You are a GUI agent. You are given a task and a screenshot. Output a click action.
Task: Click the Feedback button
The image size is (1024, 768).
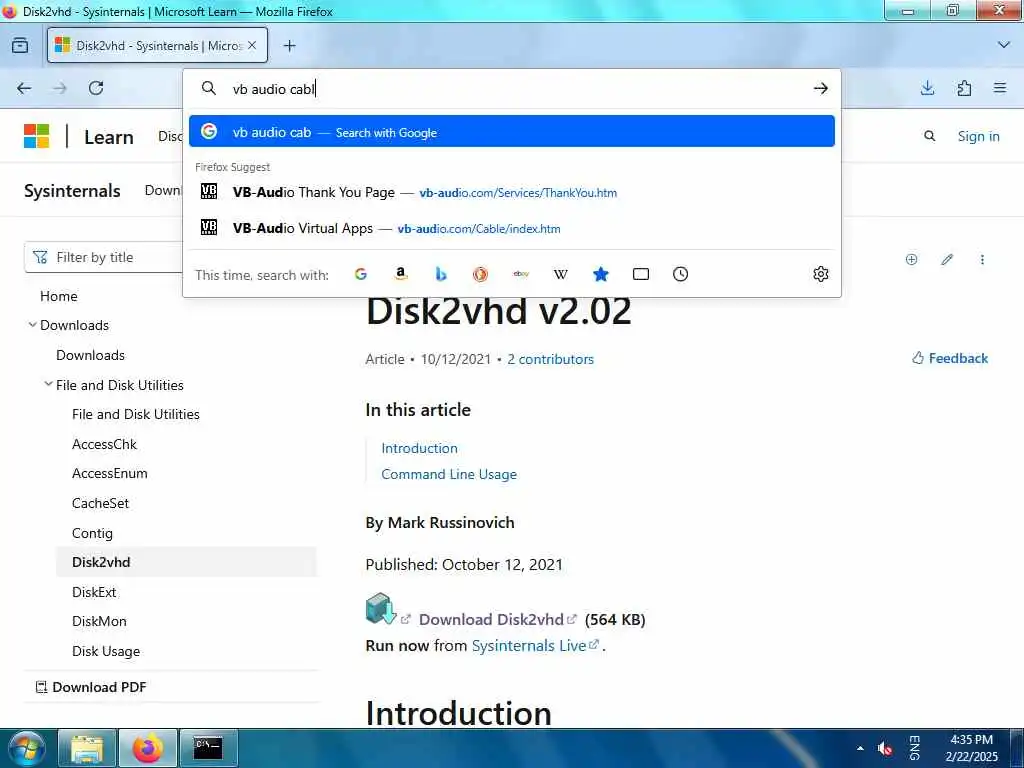[950, 358]
